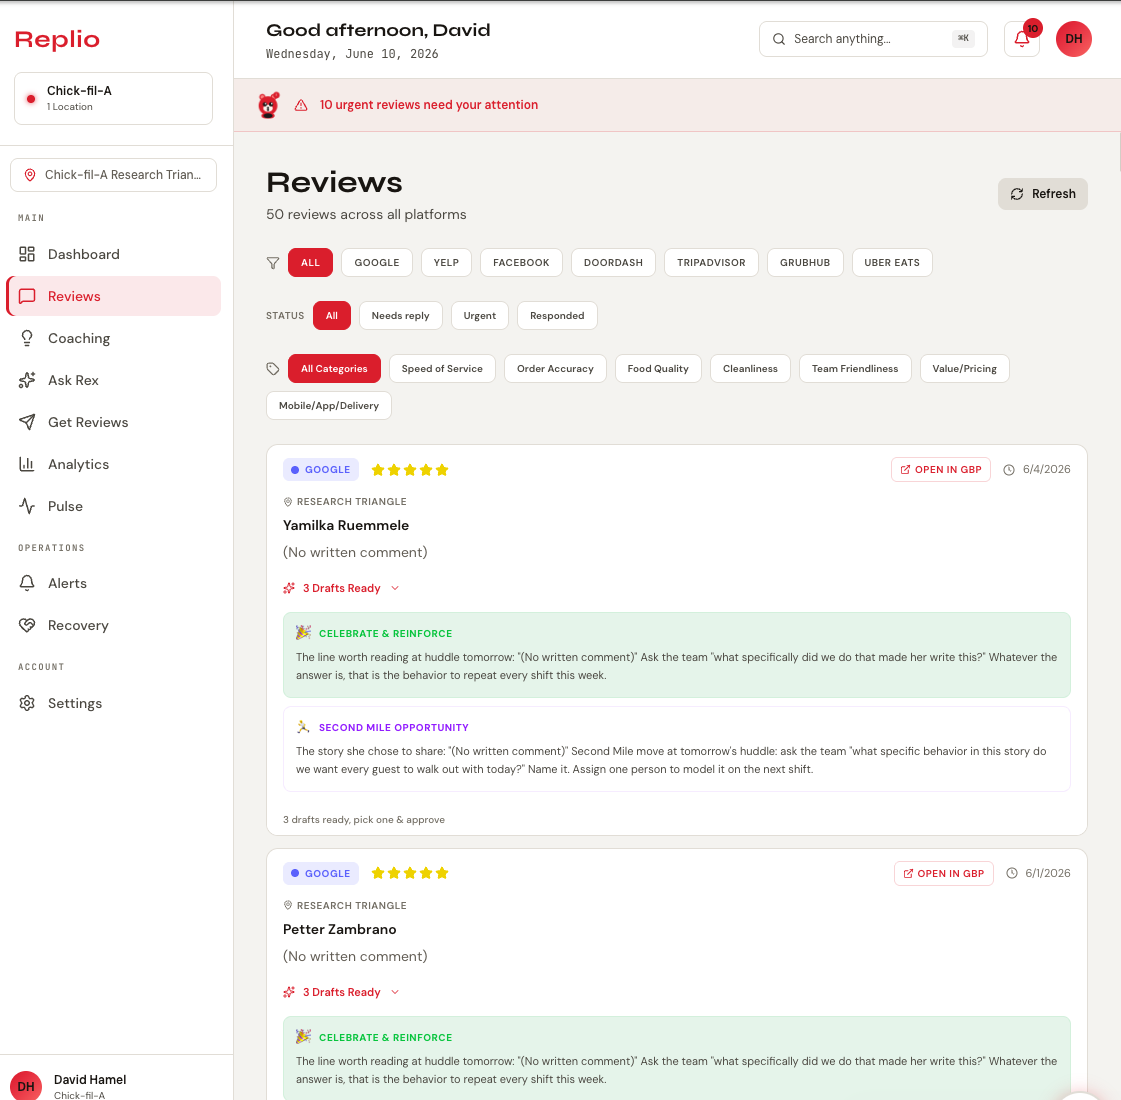The width and height of the screenshot is (1121, 1100).
Task: Click the platform filter funnel icon
Action: [273, 263]
